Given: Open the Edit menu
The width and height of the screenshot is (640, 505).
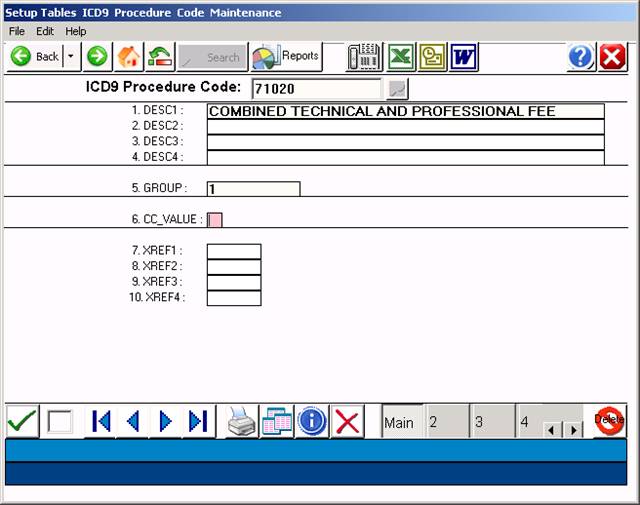Looking at the screenshot, I should (x=45, y=31).
